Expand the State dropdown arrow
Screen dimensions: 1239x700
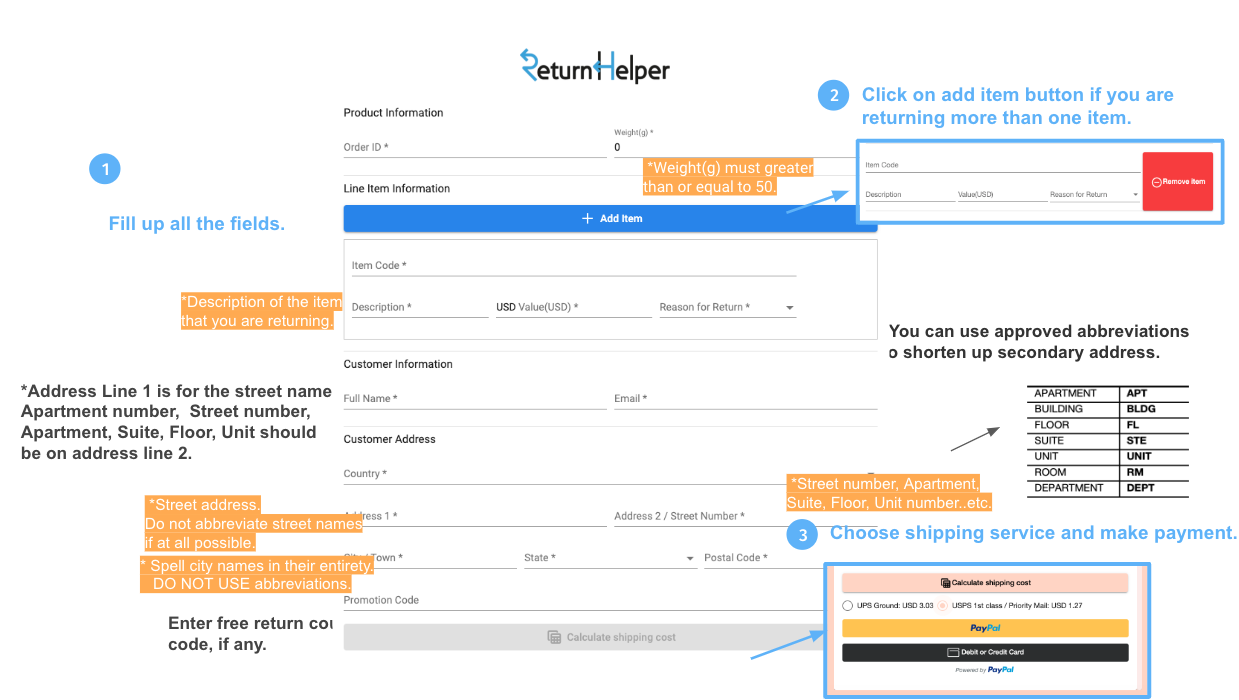(690, 558)
